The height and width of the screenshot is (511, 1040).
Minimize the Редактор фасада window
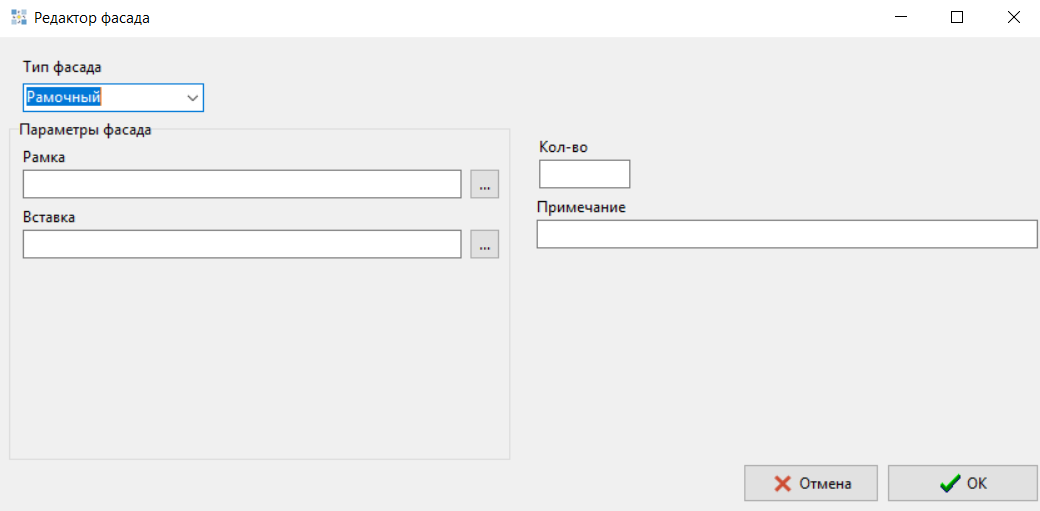[x=901, y=17]
